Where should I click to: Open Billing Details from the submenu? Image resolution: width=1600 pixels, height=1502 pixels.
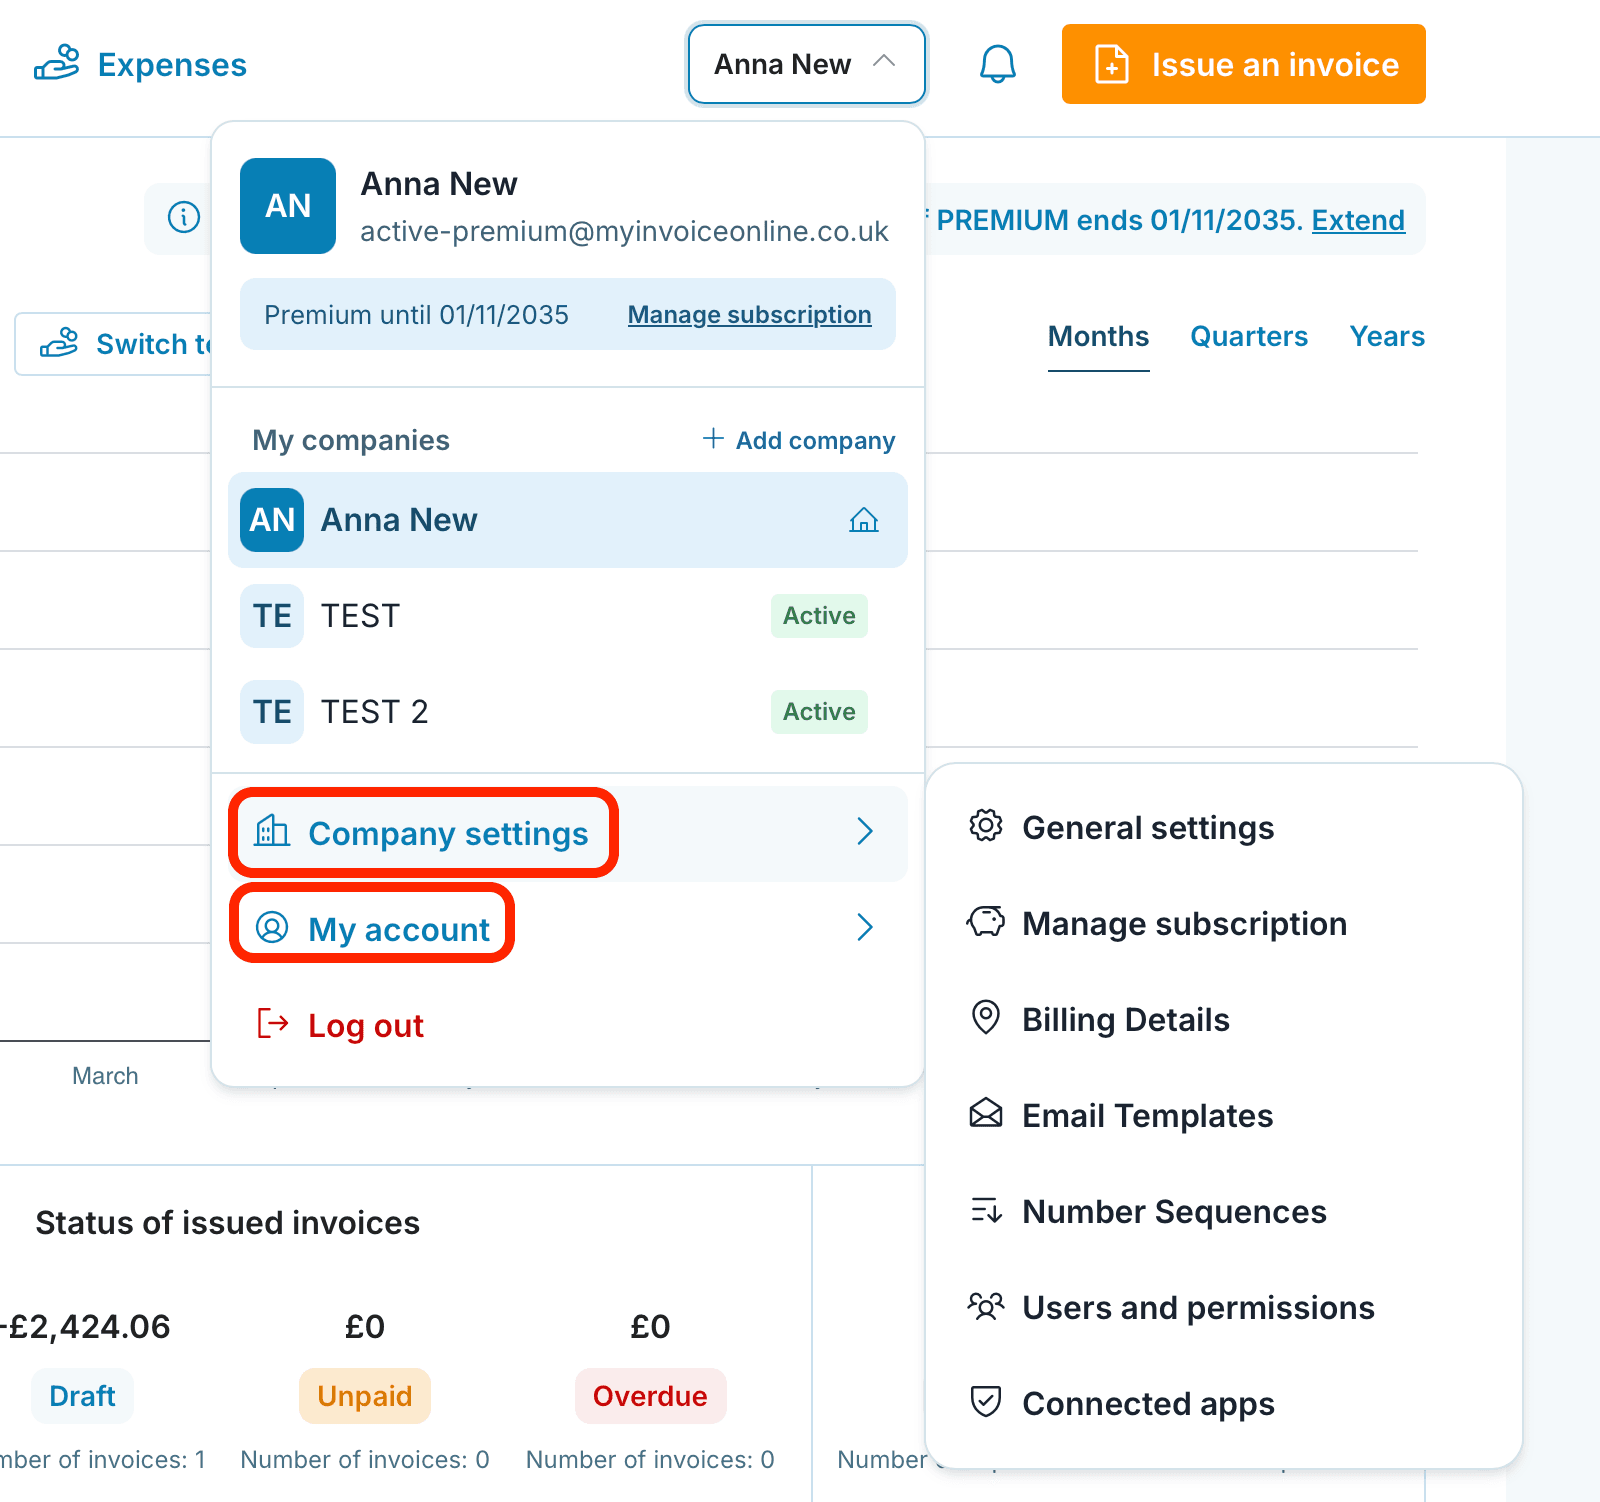coord(1126,1020)
